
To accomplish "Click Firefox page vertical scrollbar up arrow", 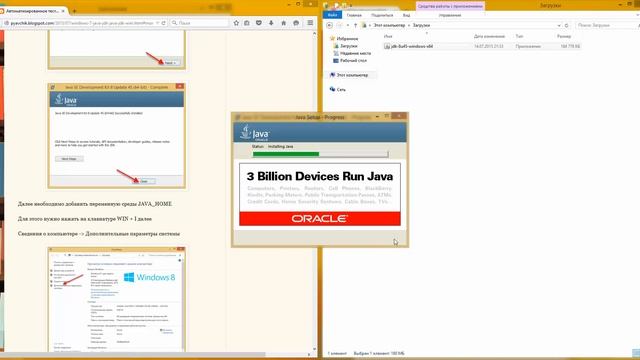I will [x=314, y=33].
